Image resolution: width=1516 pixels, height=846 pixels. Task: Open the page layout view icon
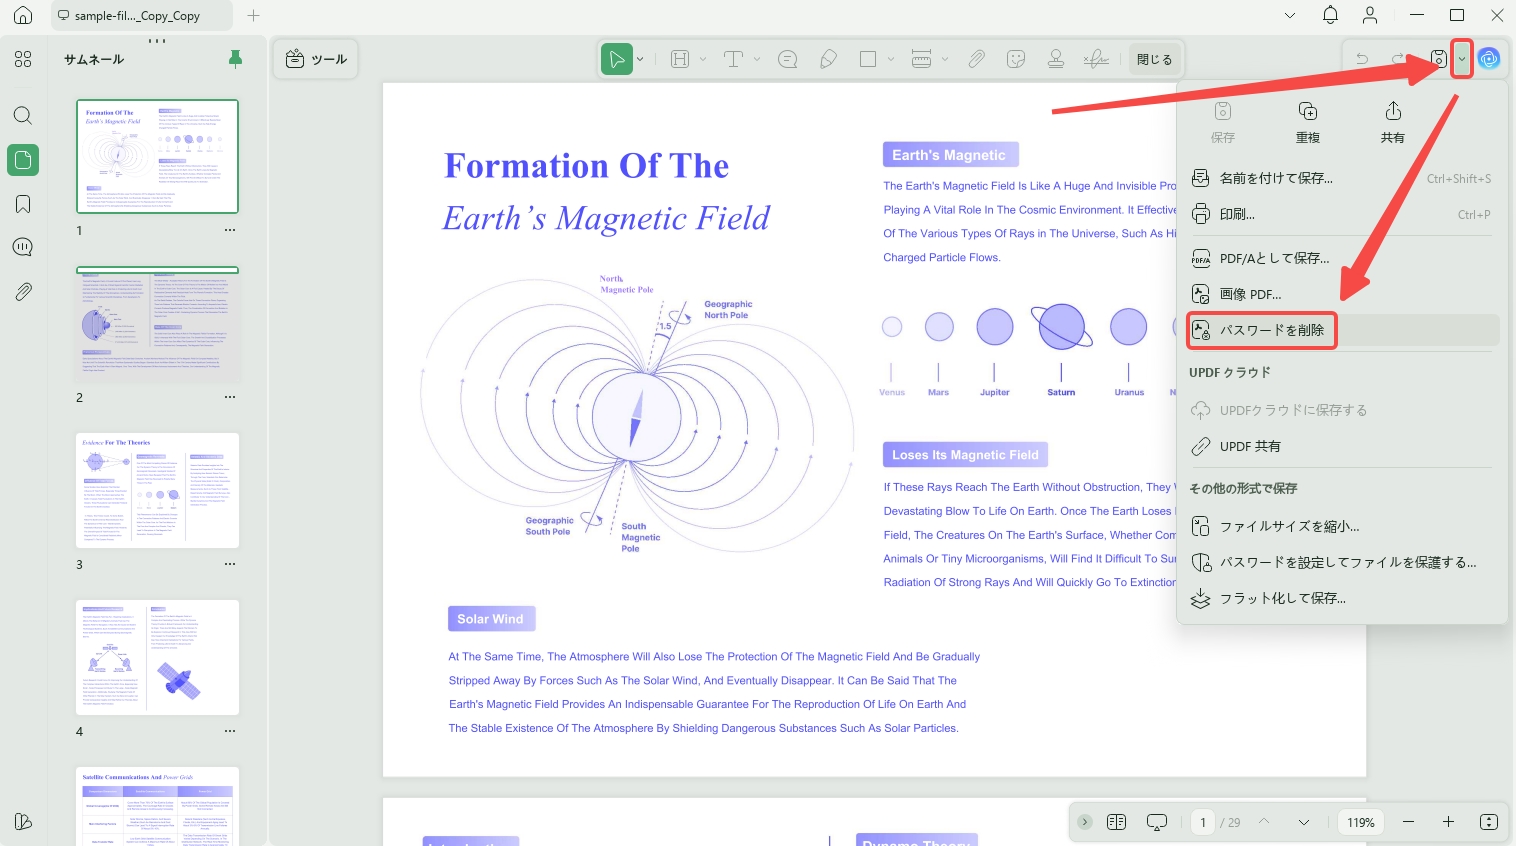[1117, 822]
